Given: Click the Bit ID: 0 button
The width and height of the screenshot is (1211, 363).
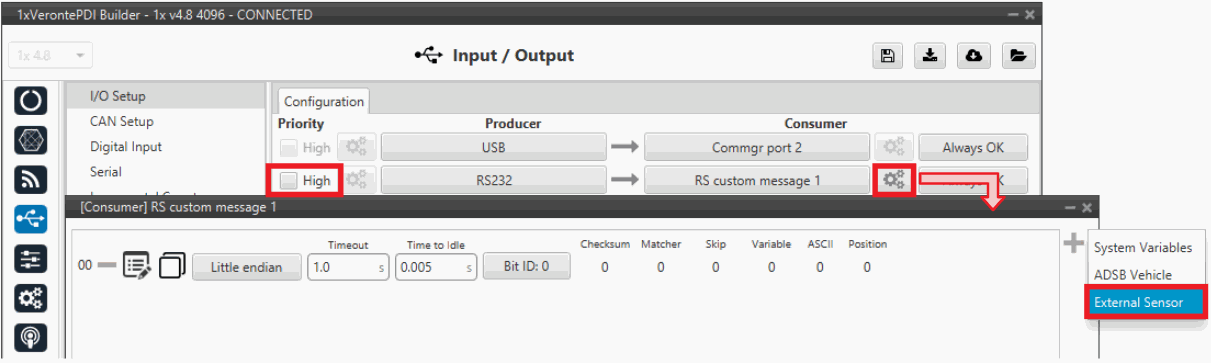Looking at the screenshot, I should click(527, 266).
